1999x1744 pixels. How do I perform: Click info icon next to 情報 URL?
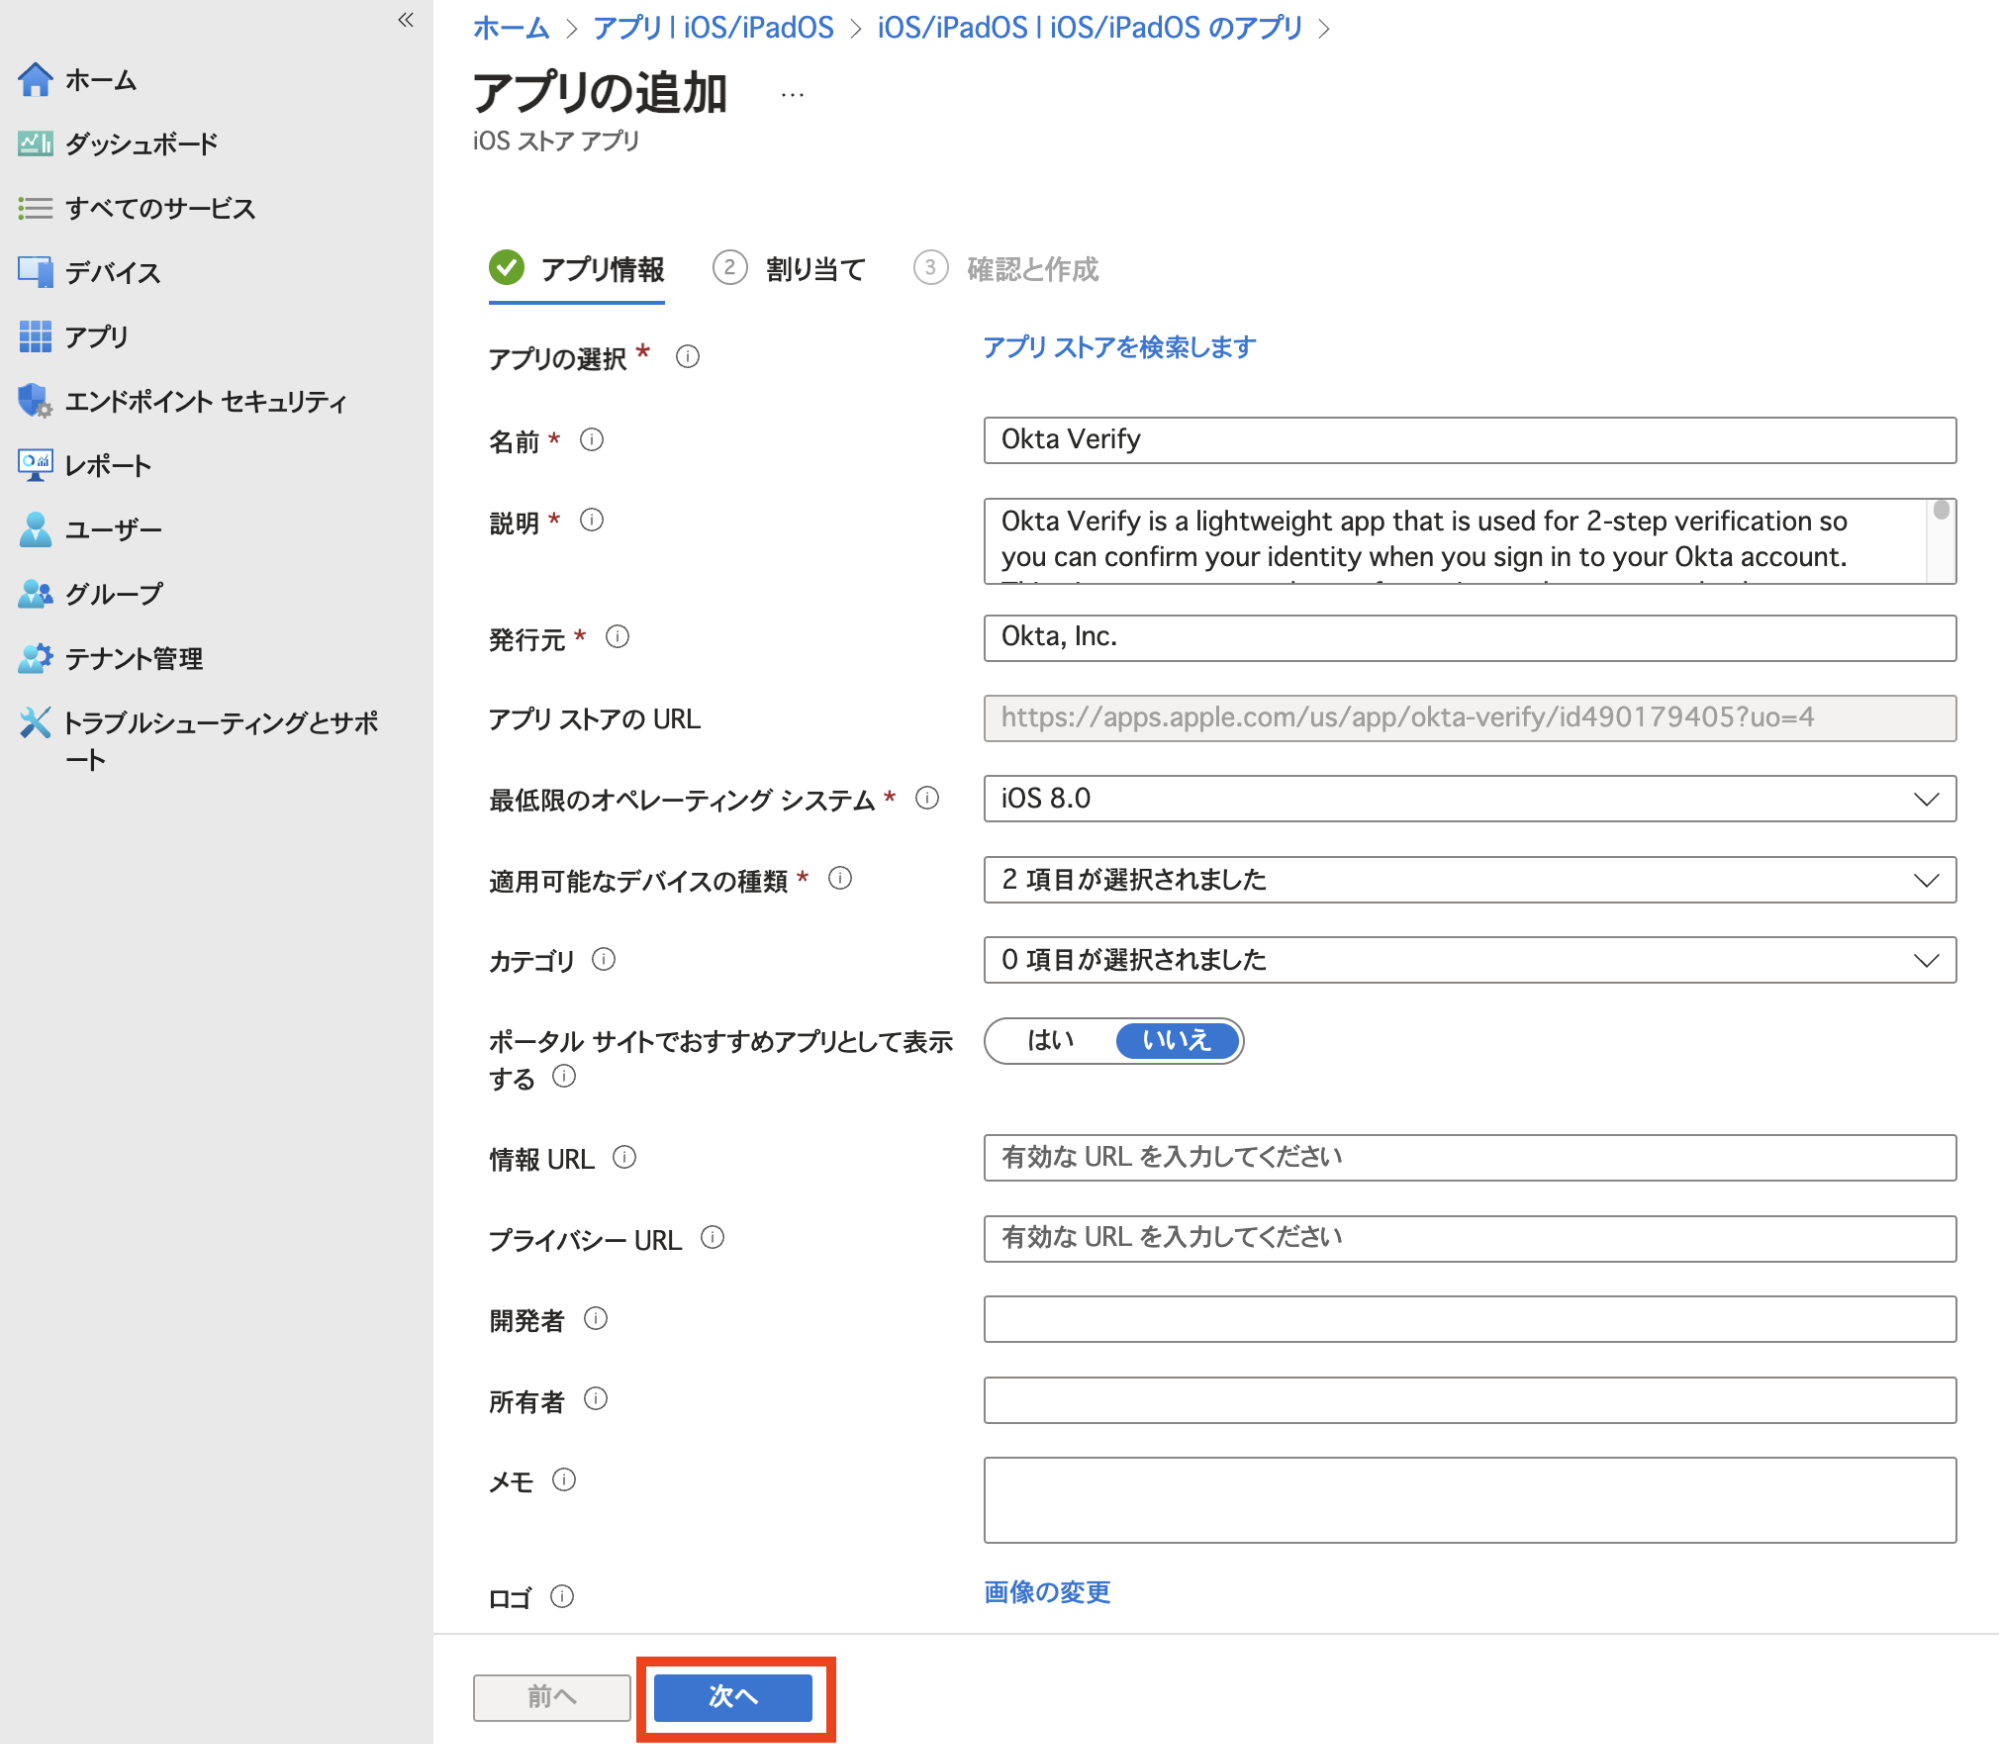point(624,1157)
